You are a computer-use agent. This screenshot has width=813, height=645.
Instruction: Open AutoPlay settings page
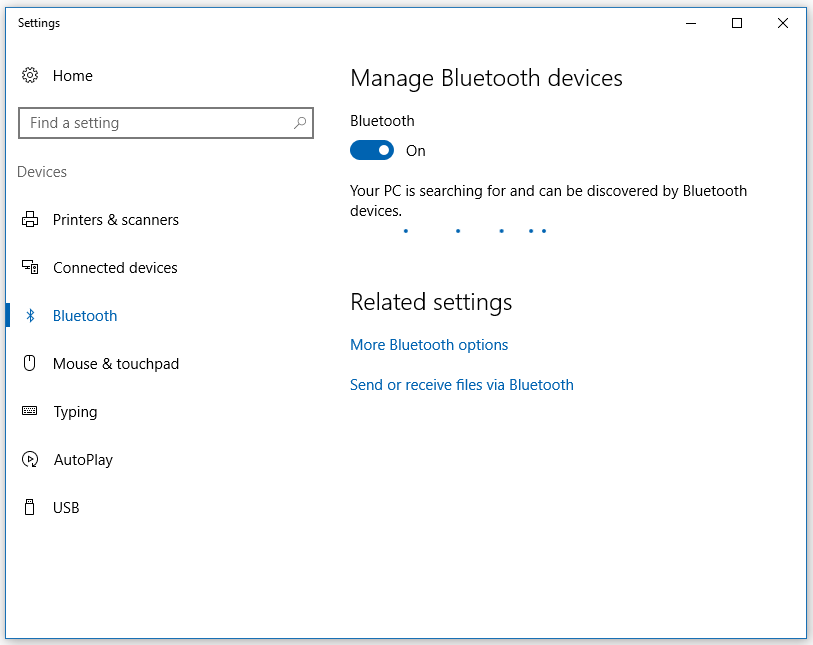[x=83, y=460]
